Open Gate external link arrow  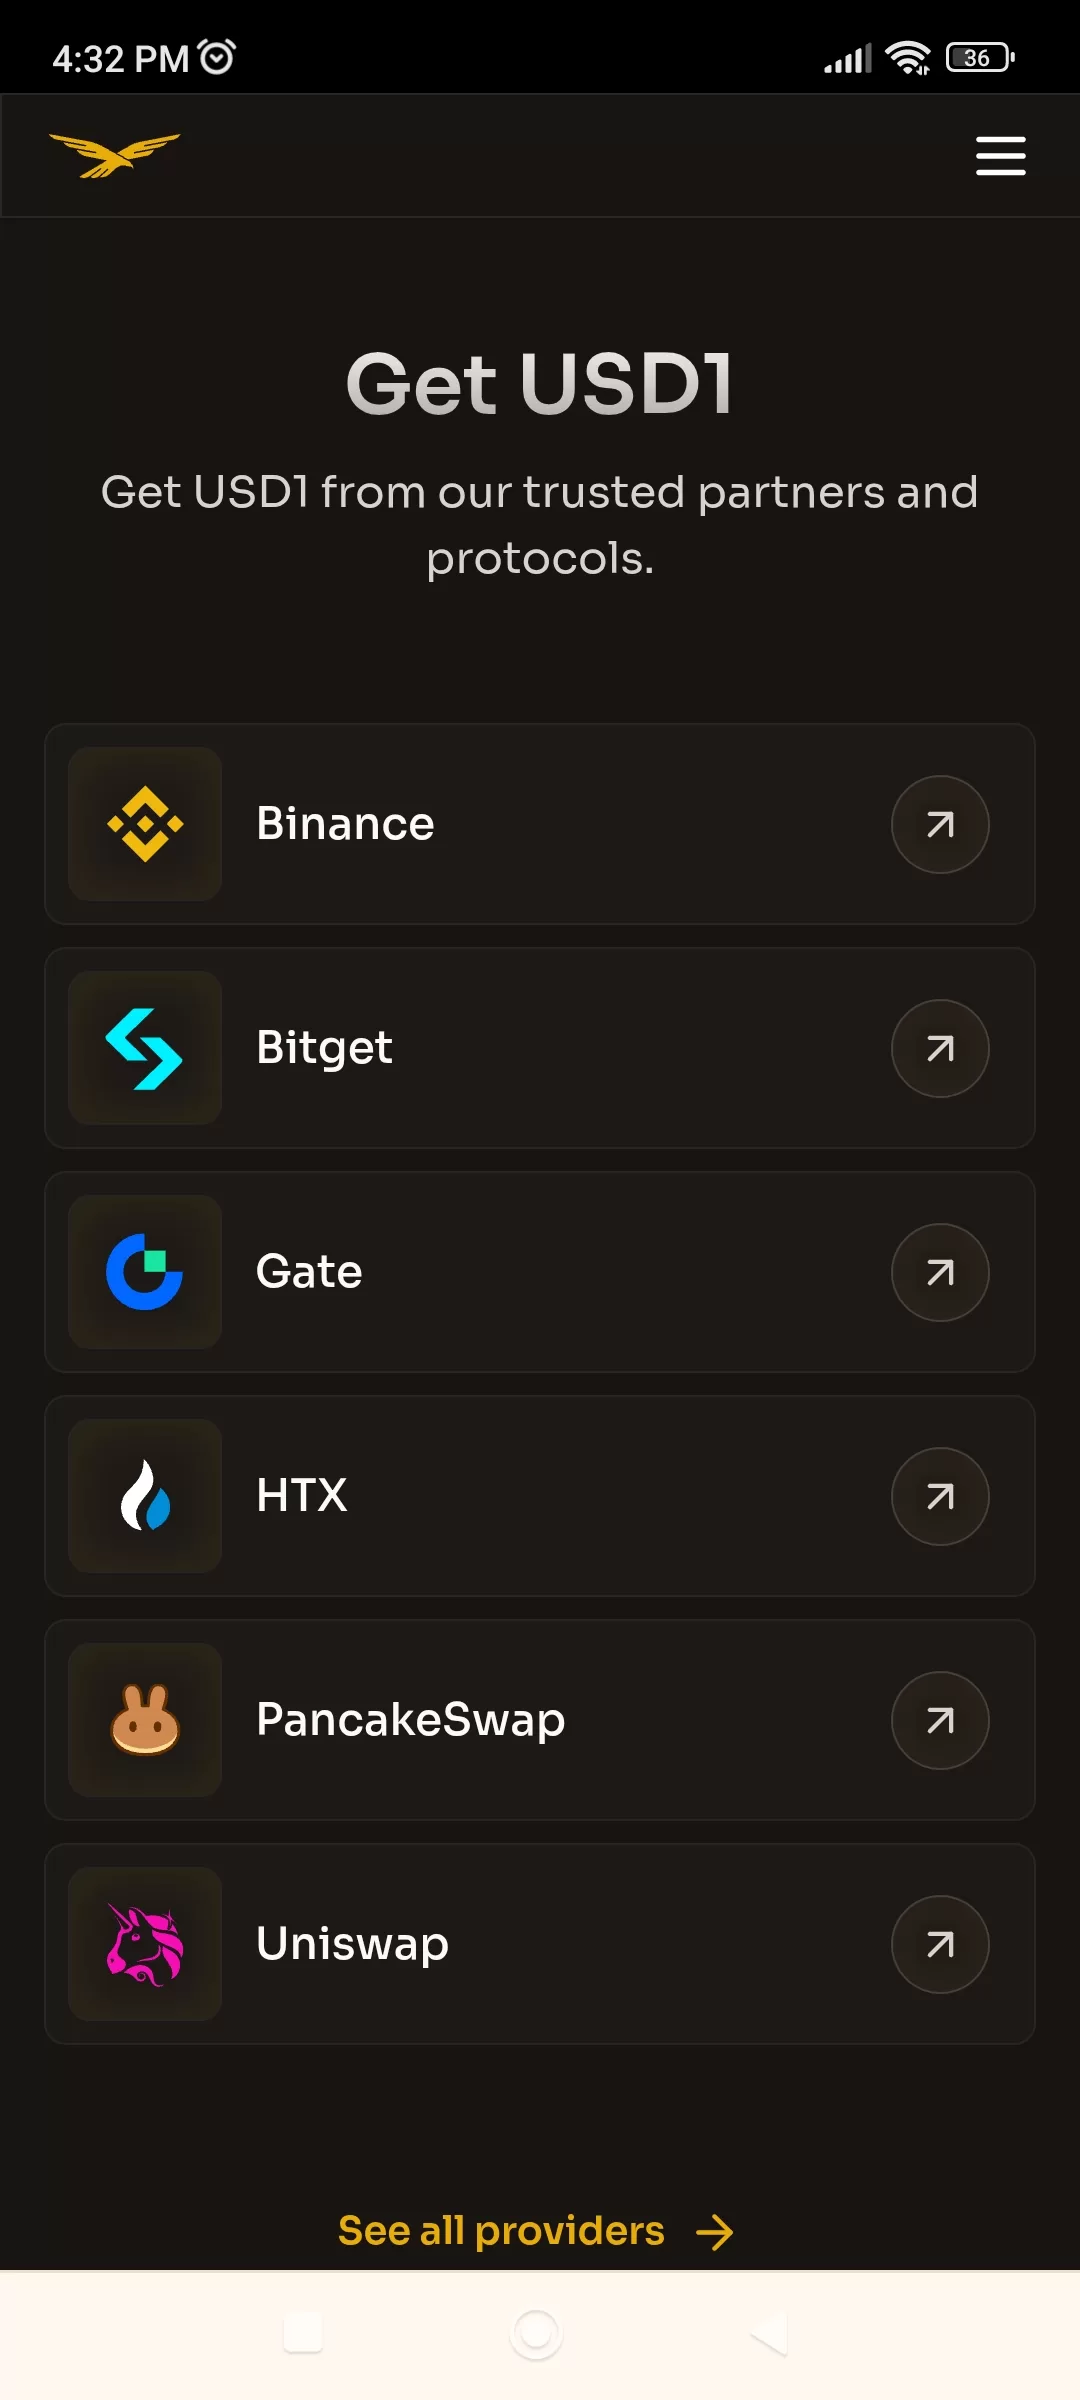[940, 1272]
